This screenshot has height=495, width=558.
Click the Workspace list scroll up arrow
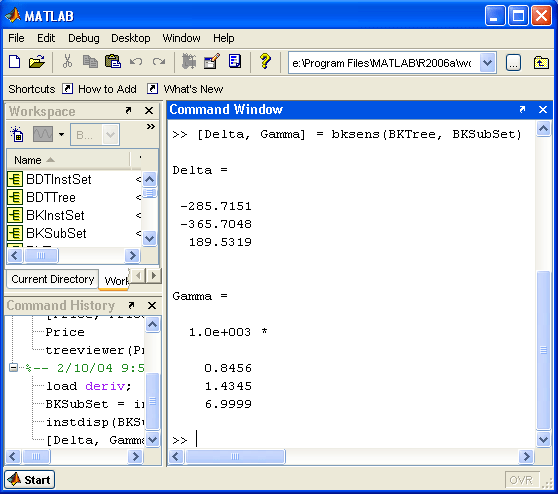150,179
